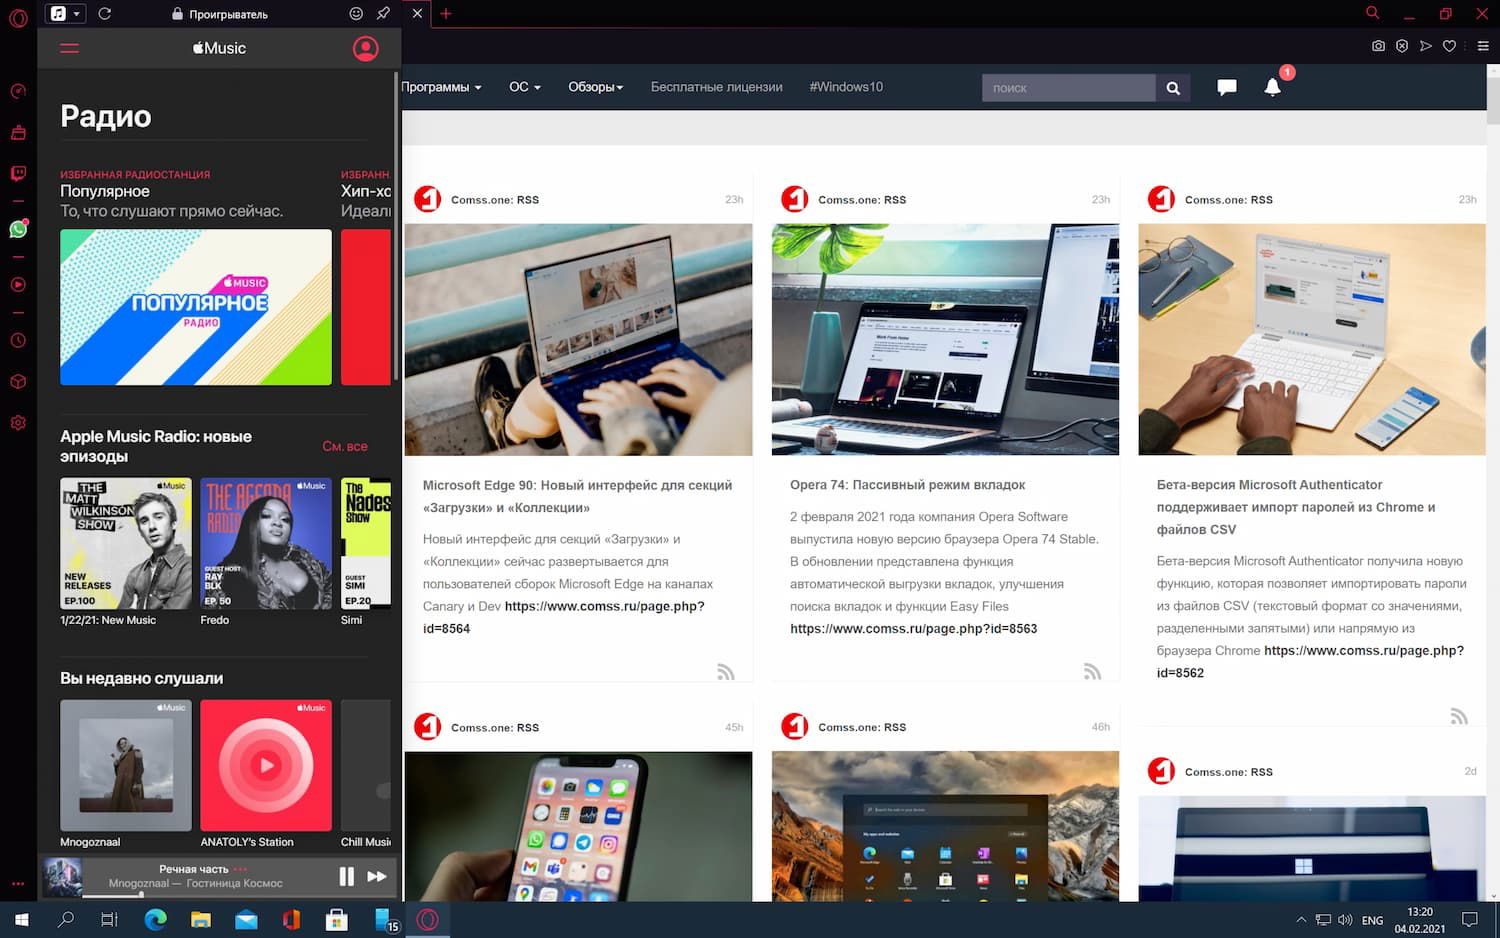This screenshot has height=938, width=1500.
Task: Open bookmarks heart icon in toolbar
Action: click(1449, 46)
